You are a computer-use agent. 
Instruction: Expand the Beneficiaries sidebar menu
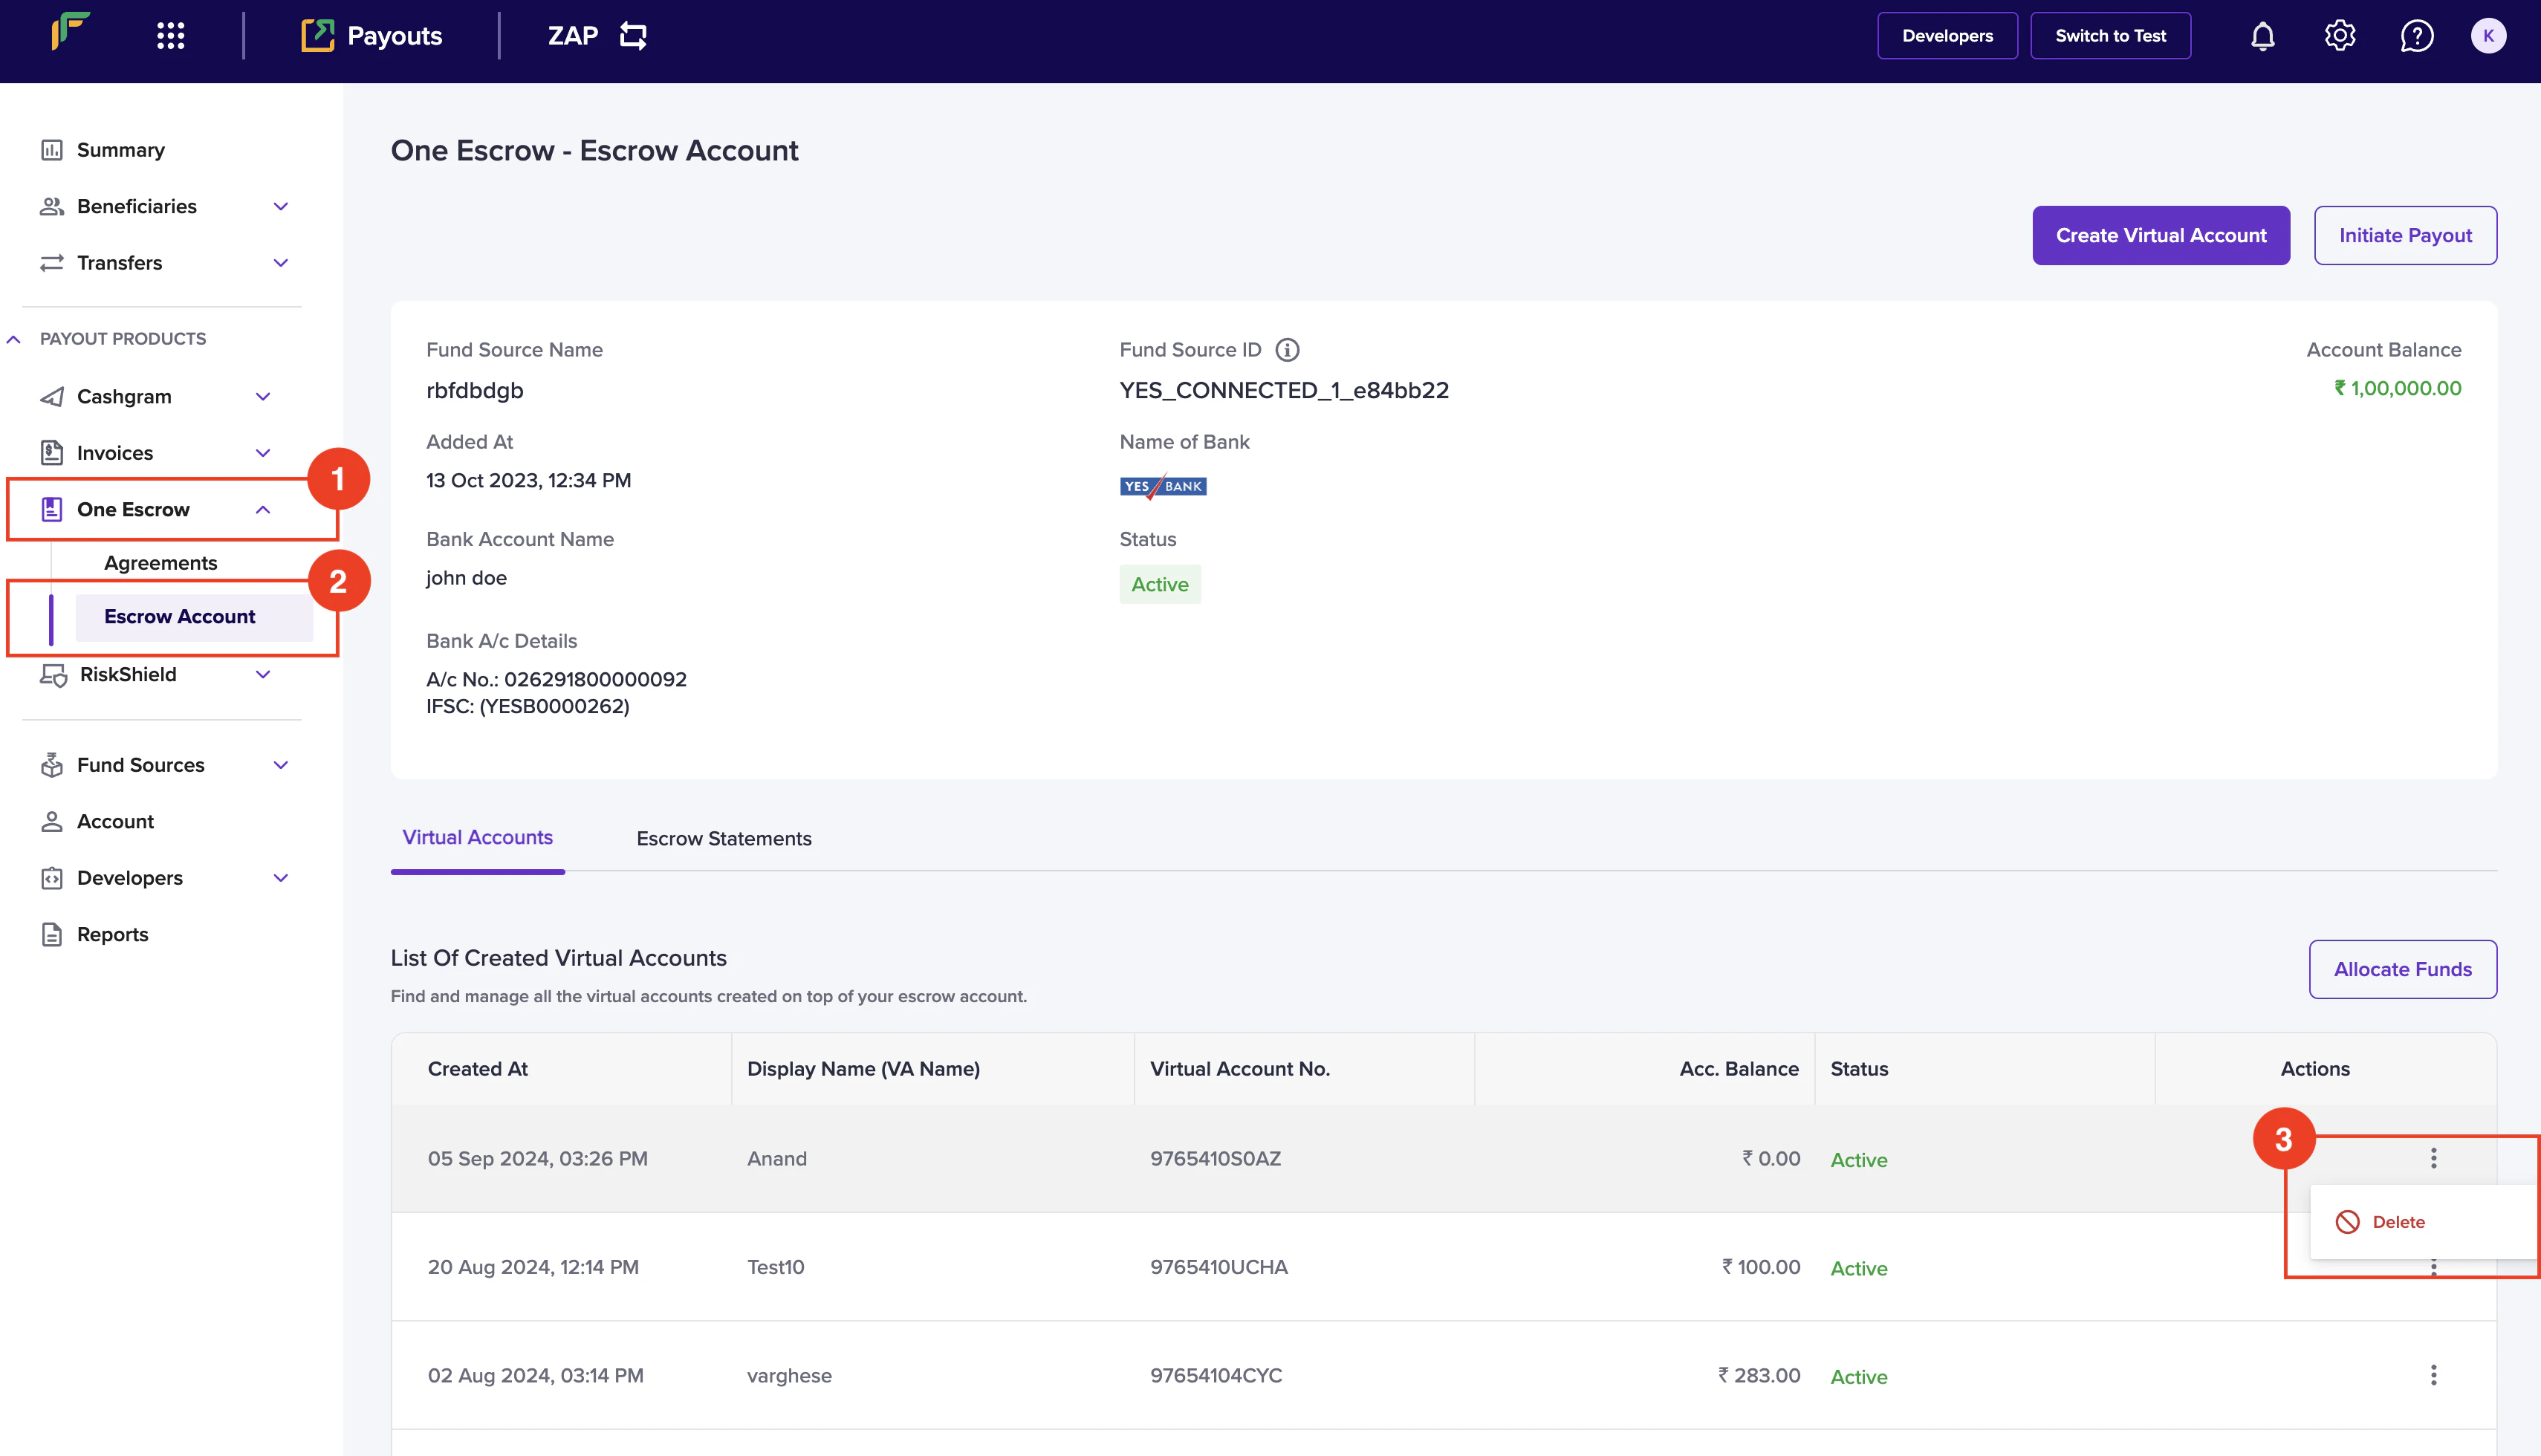[x=281, y=207]
